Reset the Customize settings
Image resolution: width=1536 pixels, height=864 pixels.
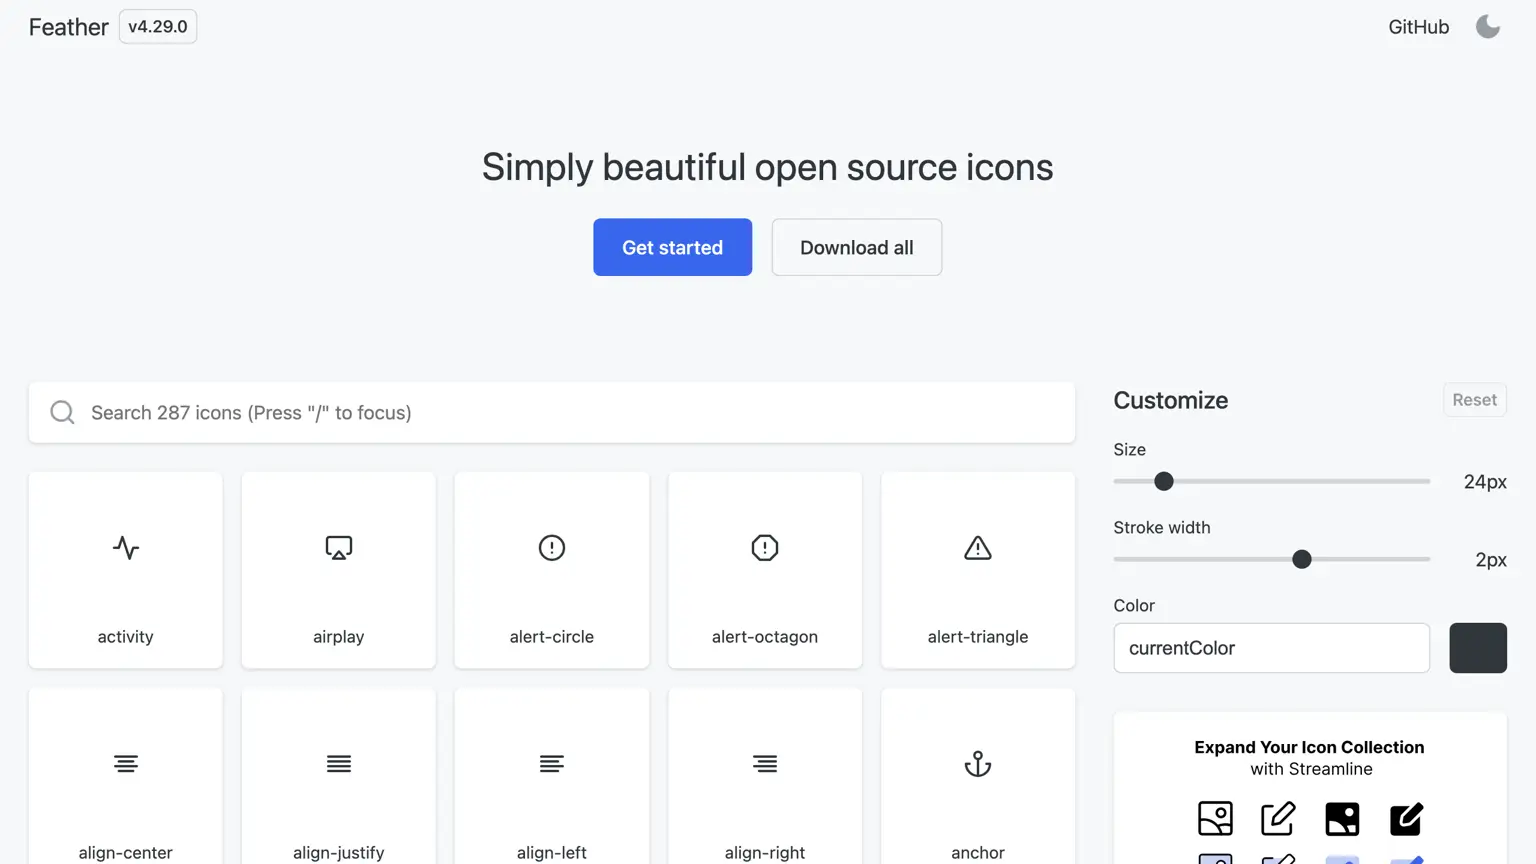click(x=1474, y=399)
